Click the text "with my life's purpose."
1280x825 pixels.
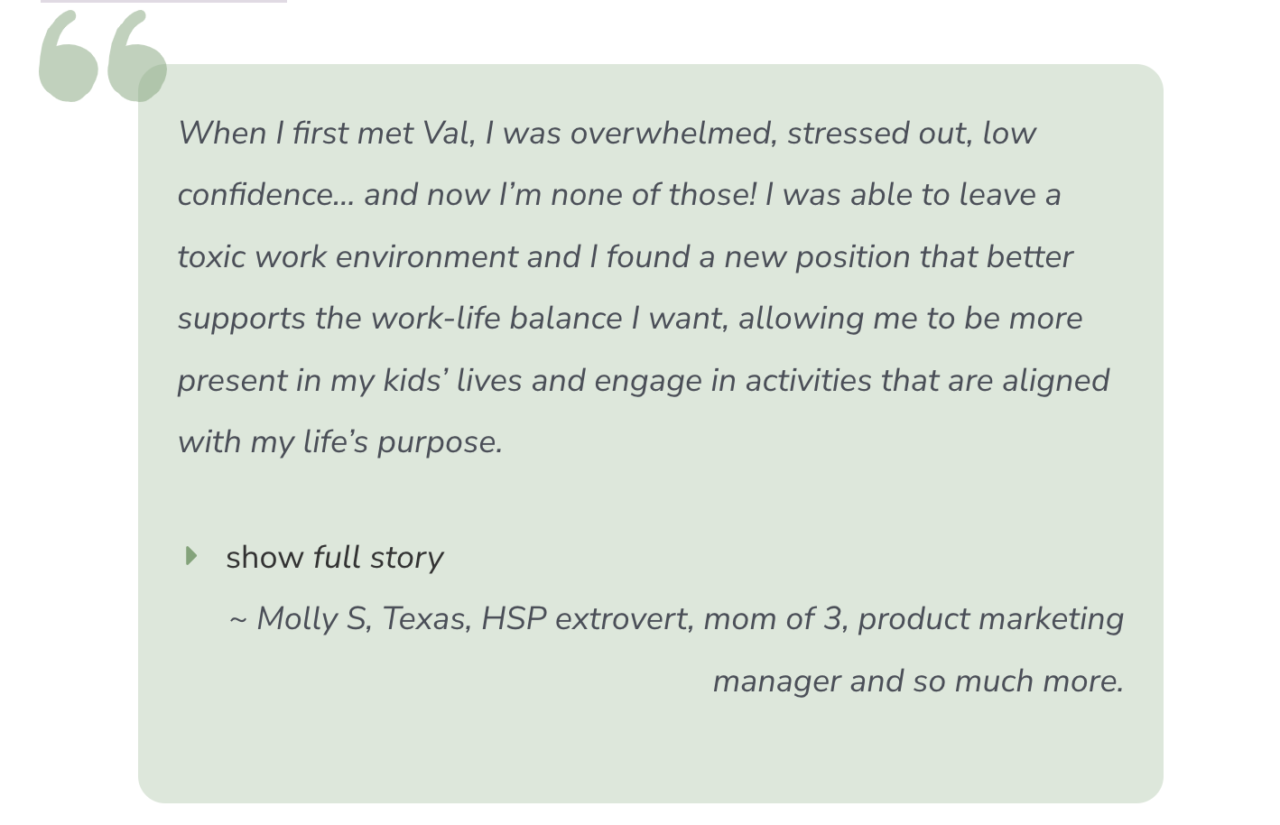click(340, 442)
